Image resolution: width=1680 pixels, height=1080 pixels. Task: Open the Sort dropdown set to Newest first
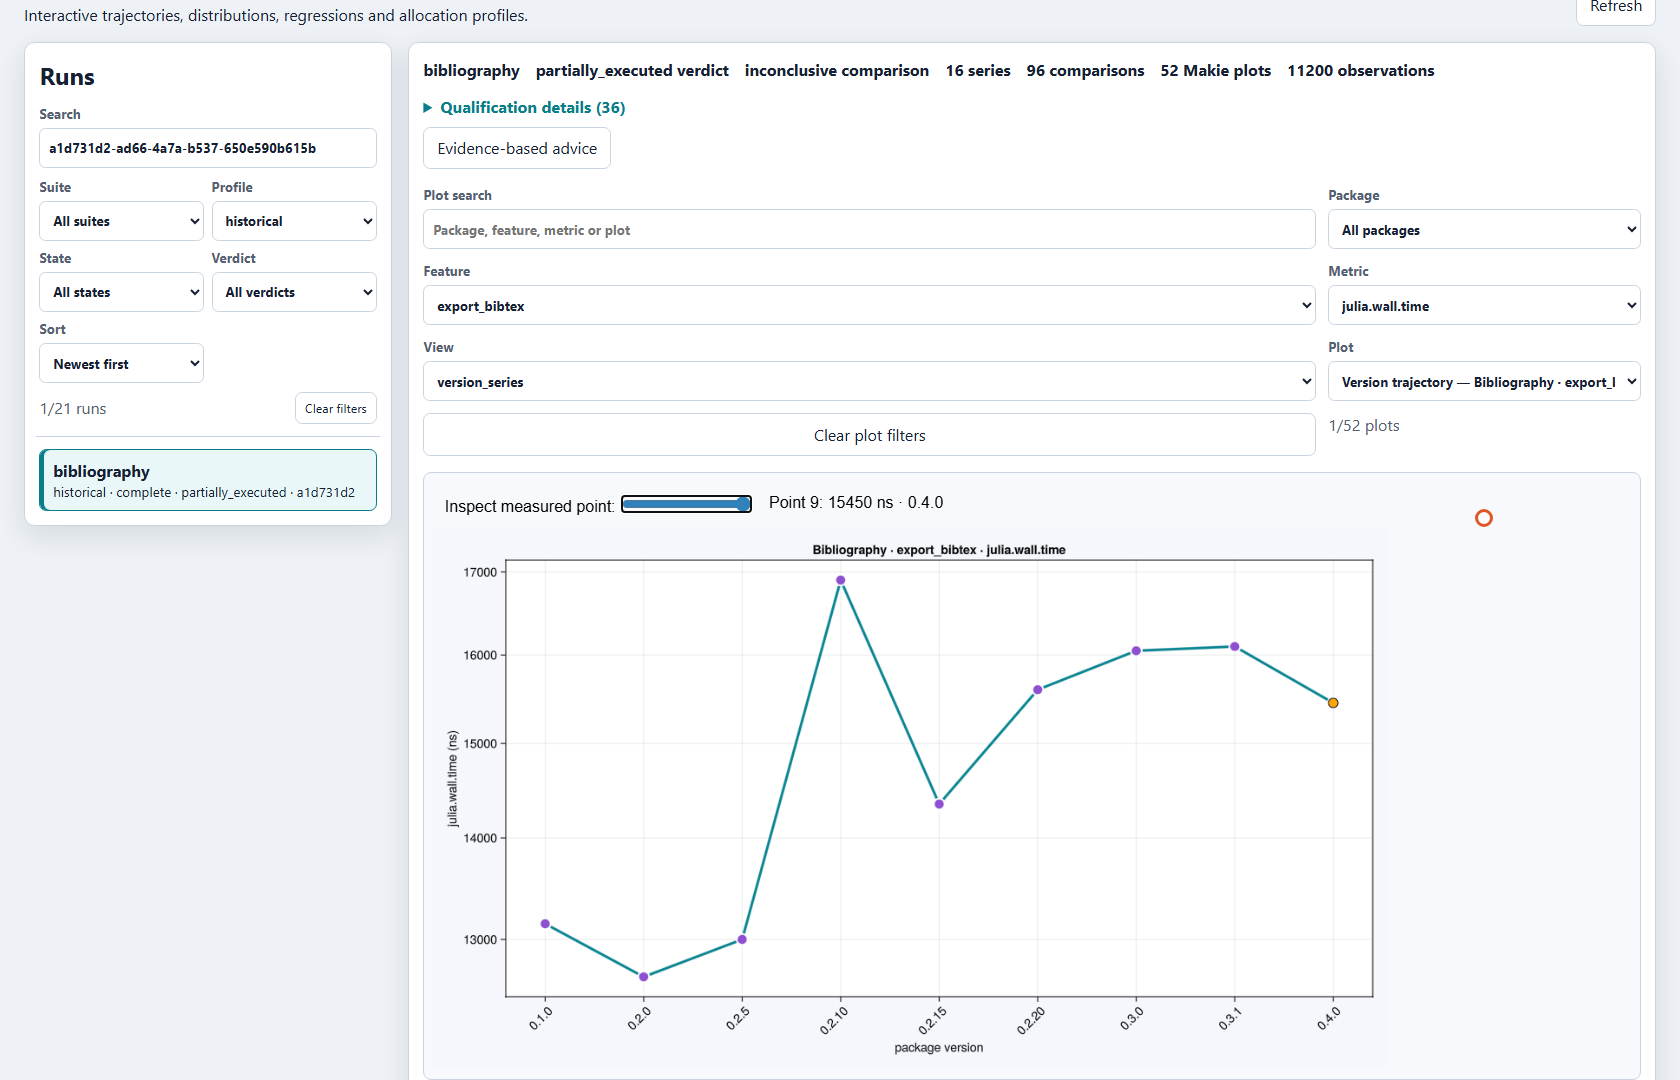click(121, 364)
